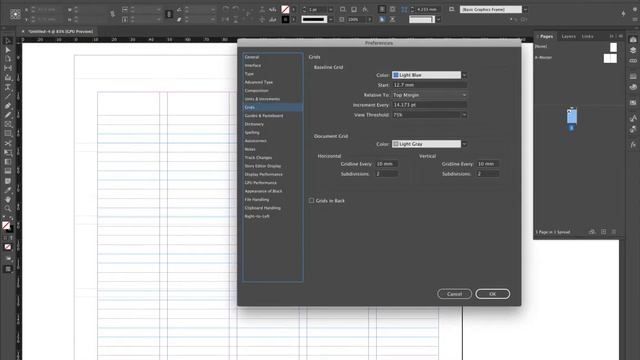Select the Scissors tool
This screenshot has height=360, width=640.
(8, 143)
